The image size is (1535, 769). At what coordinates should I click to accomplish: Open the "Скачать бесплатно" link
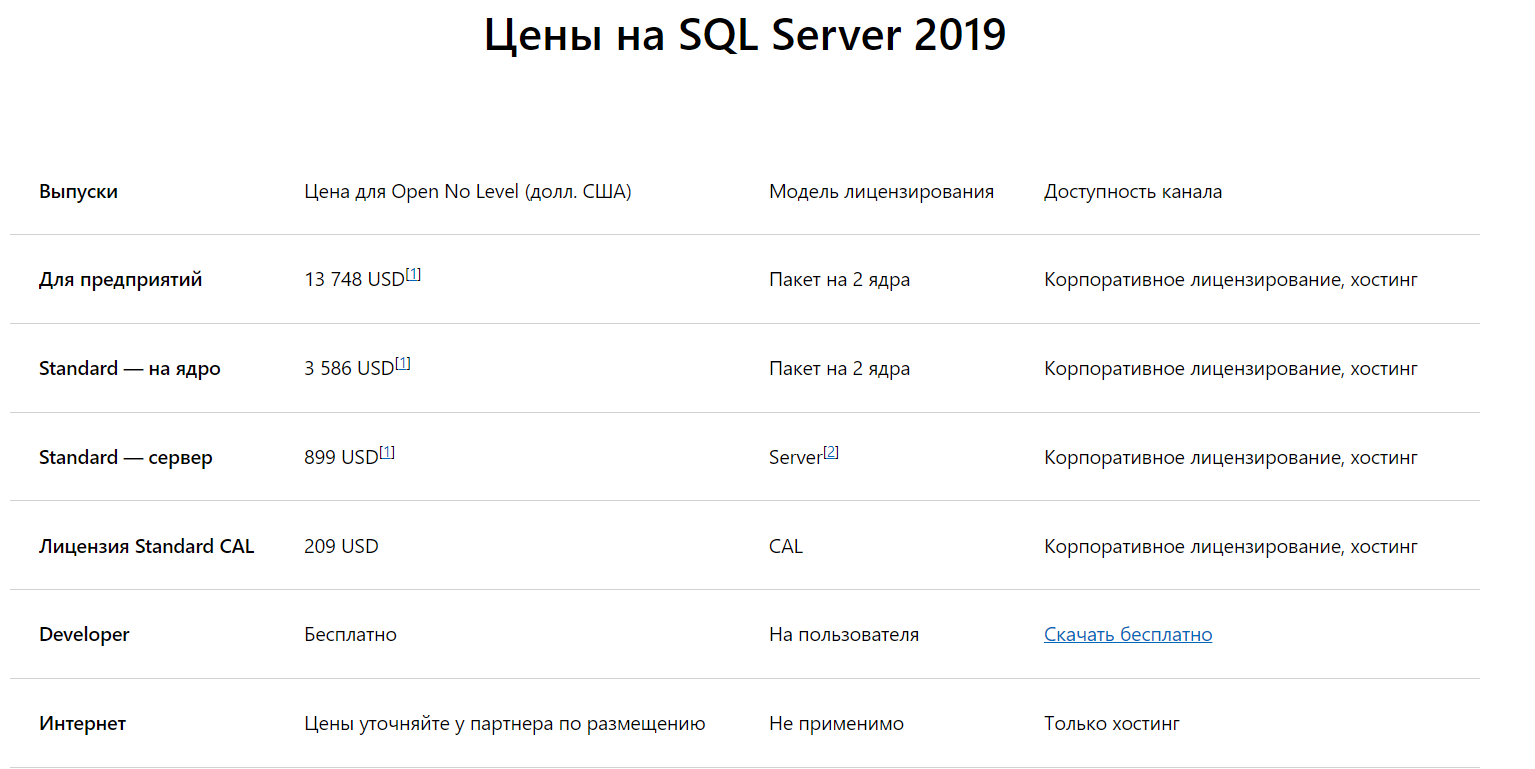tap(1128, 635)
